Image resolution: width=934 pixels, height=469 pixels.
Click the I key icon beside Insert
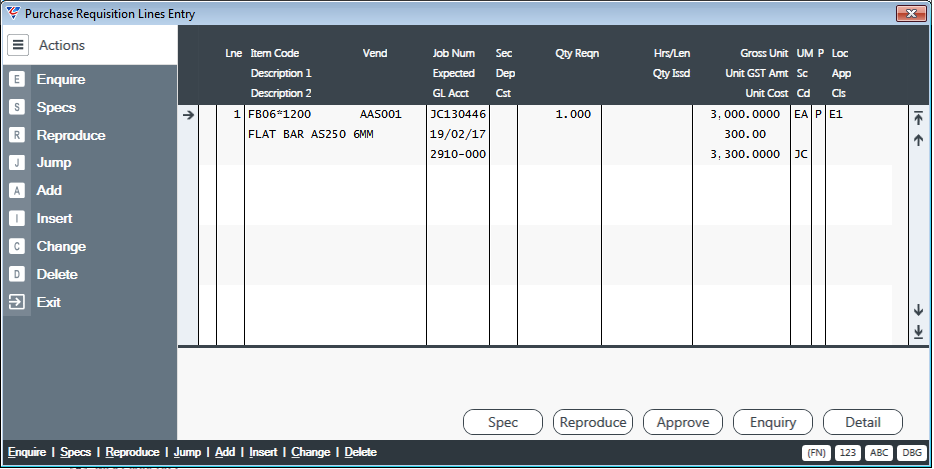pos(17,219)
